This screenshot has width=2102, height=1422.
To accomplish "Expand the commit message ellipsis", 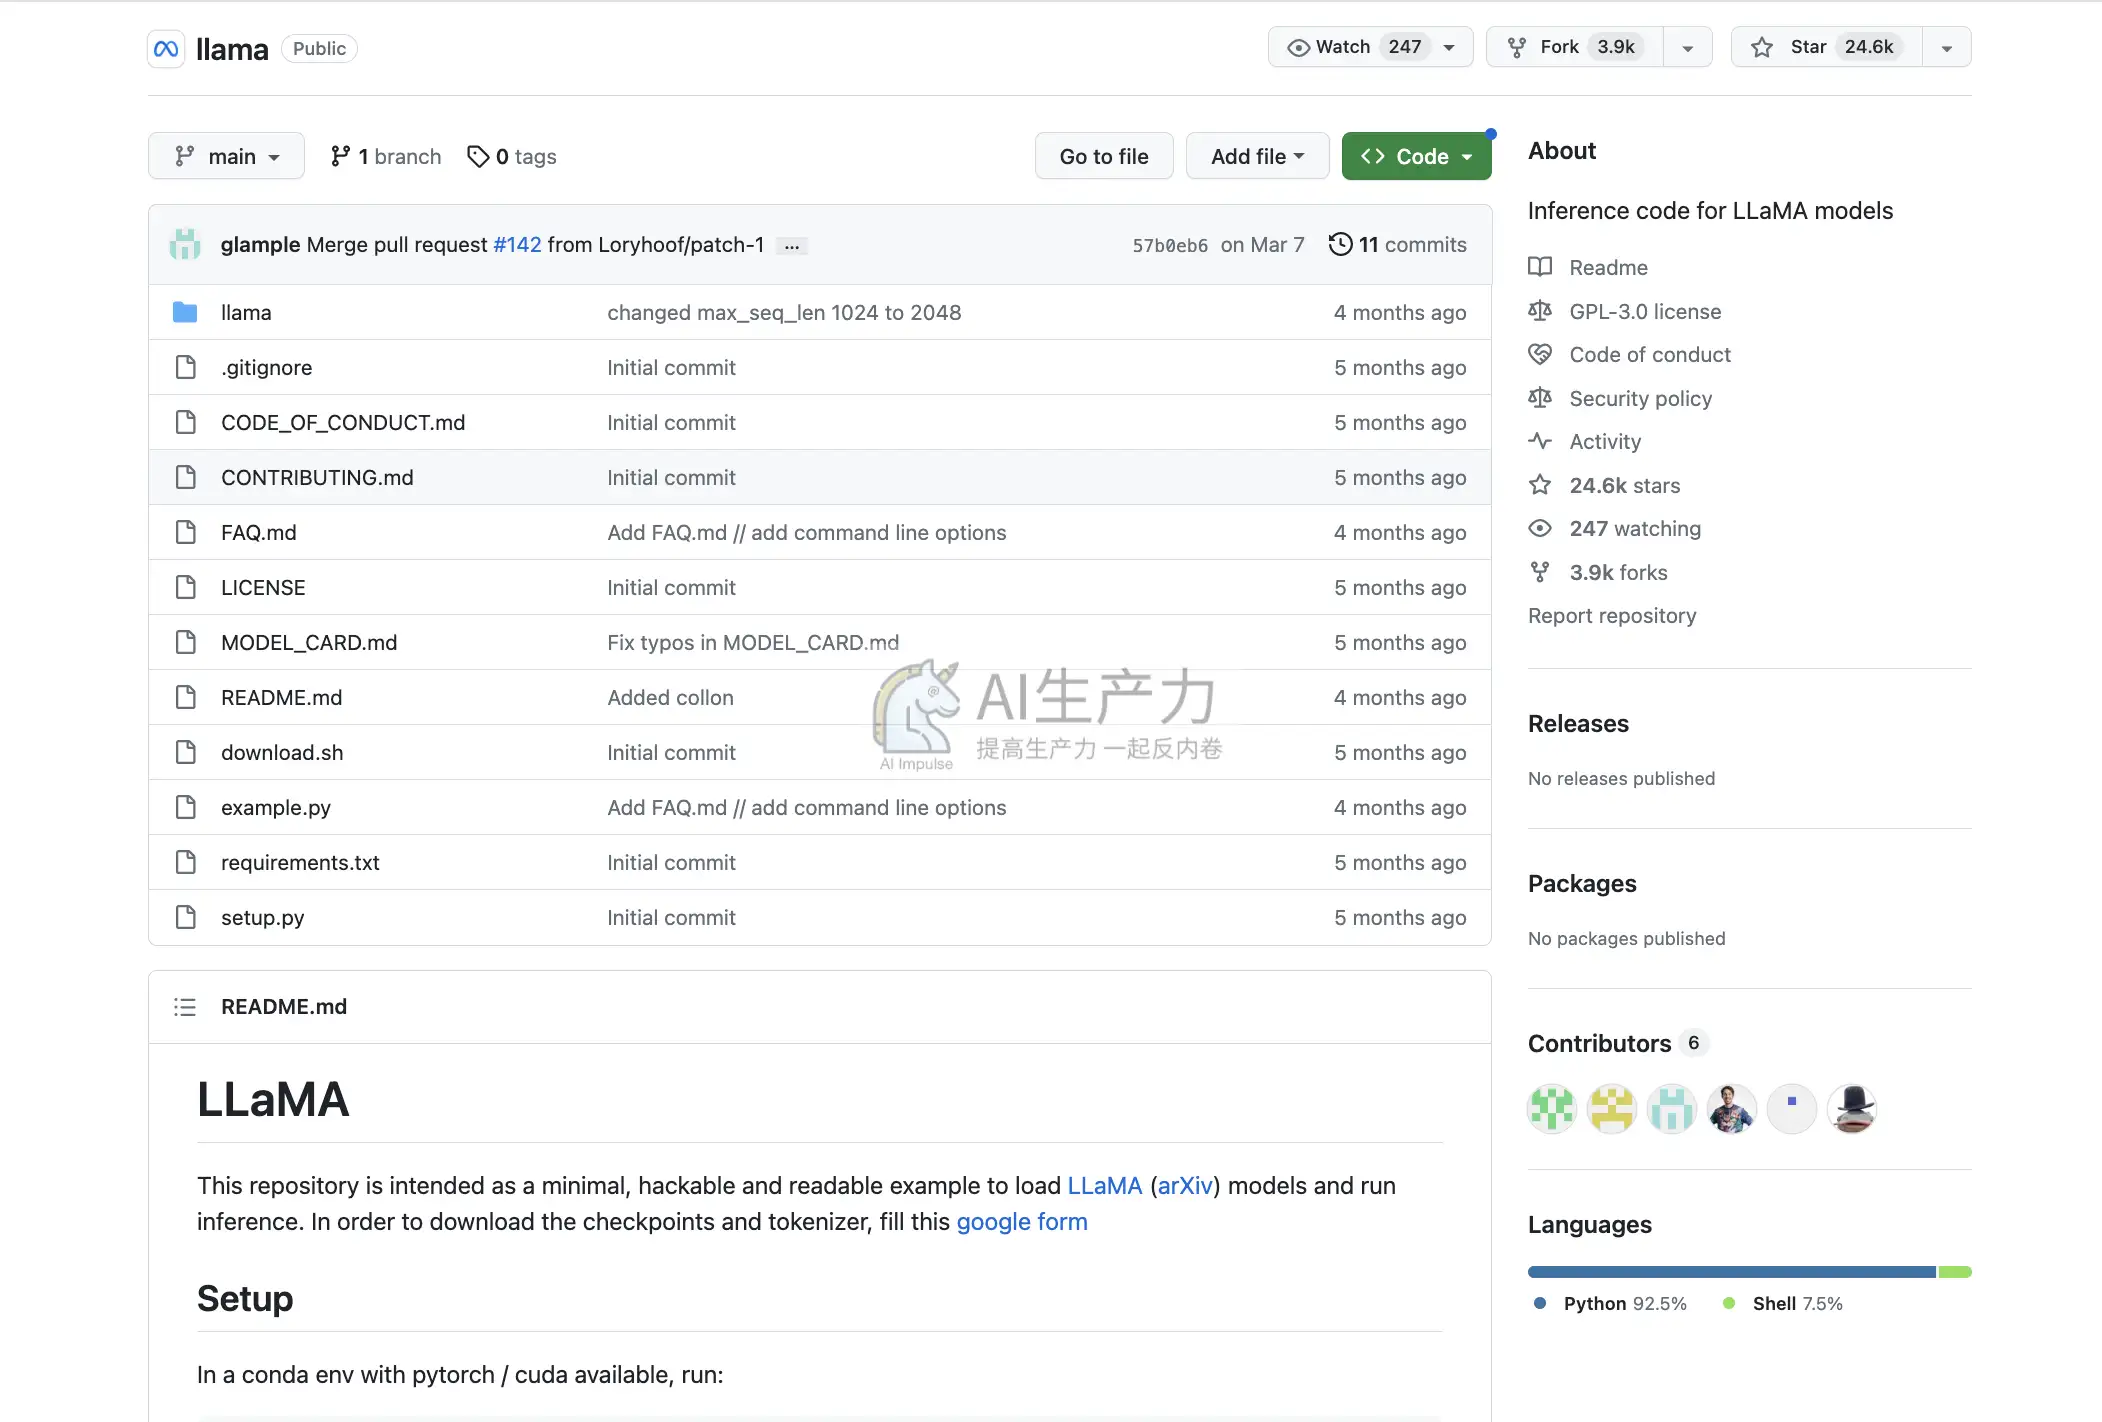I will [792, 246].
